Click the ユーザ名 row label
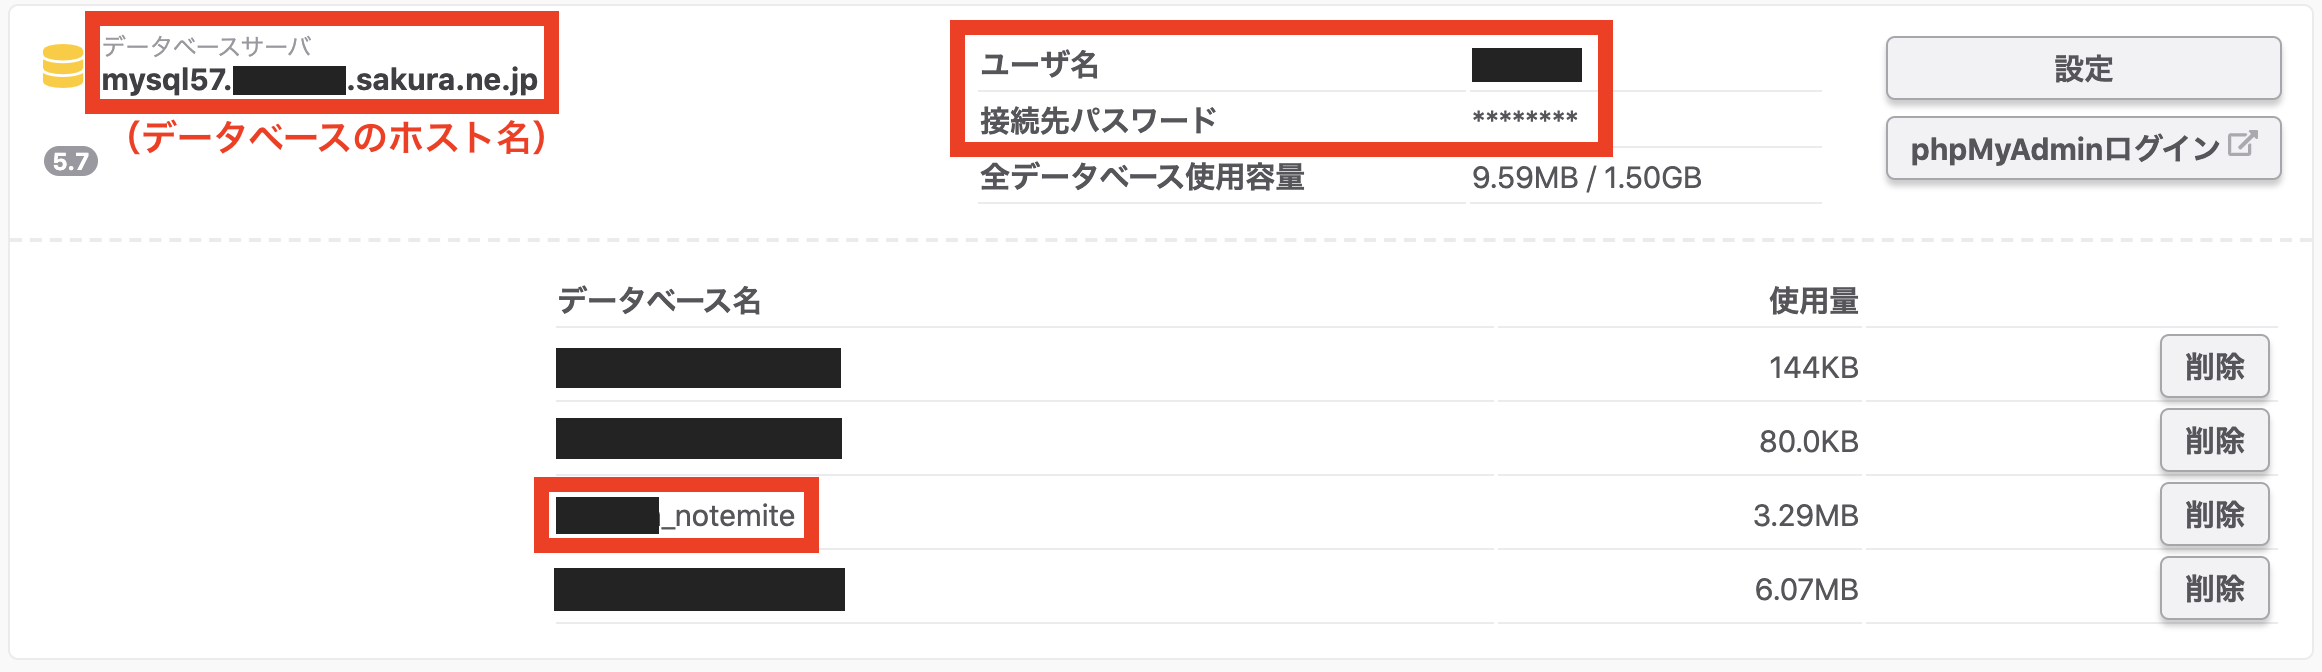Viewport: 2322px width, 672px height. point(1040,65)
